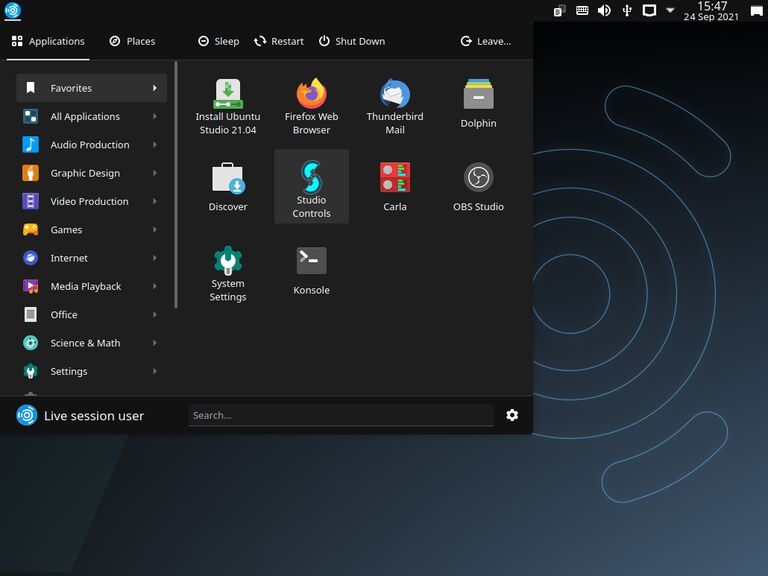
Task: Select the Settings category
Action: point(92,371)
